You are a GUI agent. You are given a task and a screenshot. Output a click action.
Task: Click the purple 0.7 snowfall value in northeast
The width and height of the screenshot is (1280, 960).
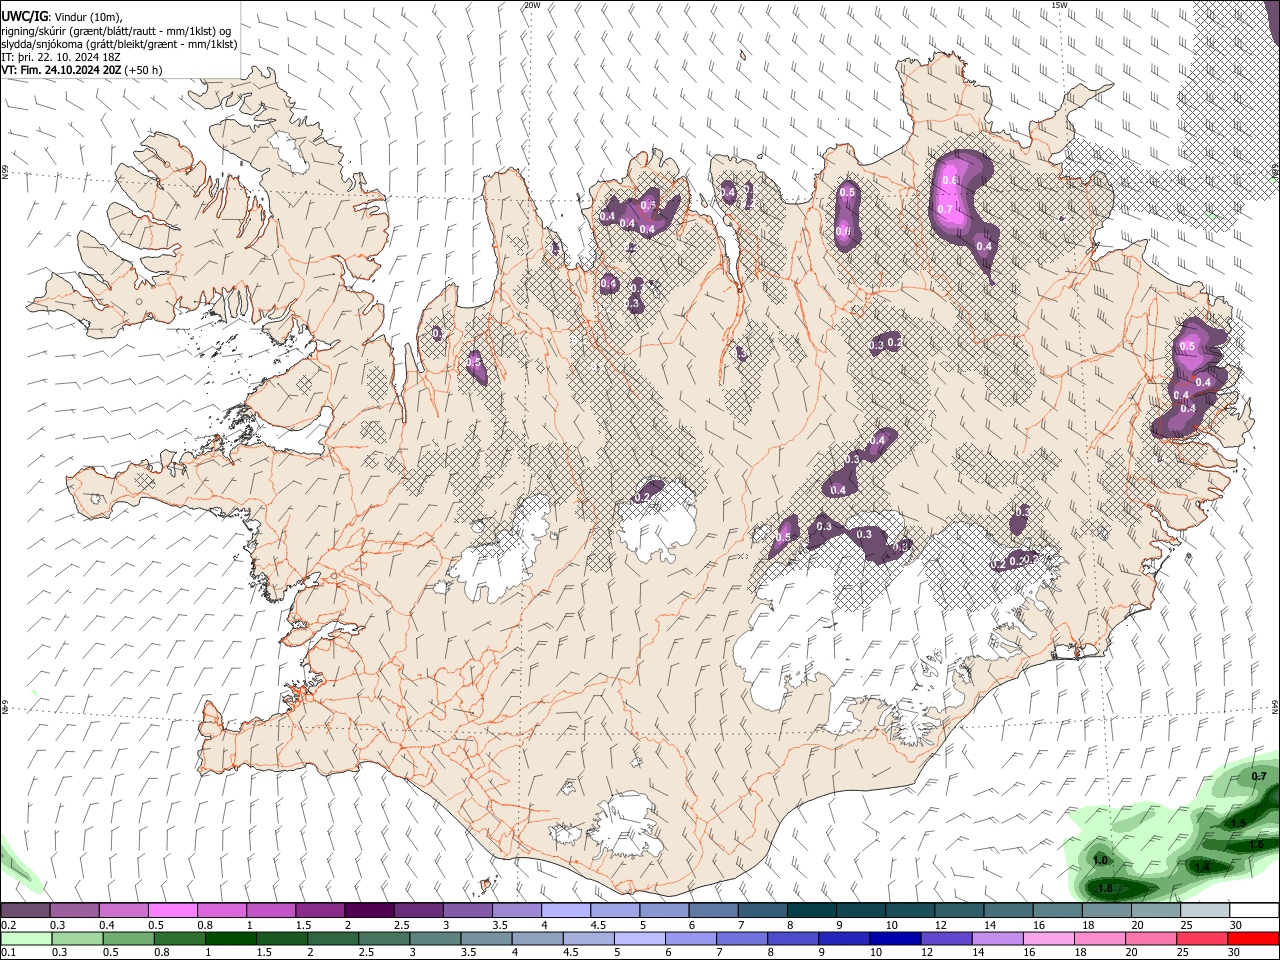(945, 208)
